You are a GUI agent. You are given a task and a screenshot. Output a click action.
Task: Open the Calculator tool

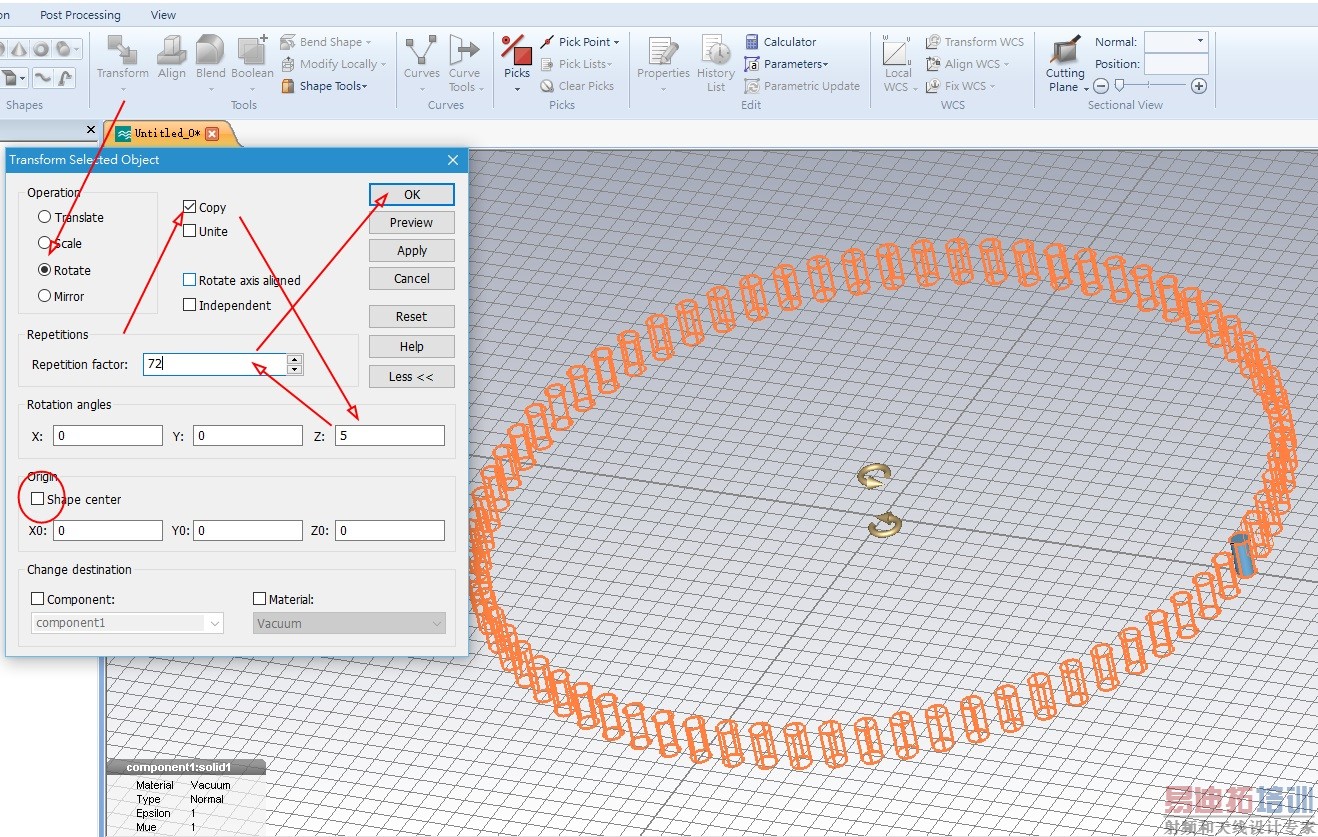coord(781,42)
